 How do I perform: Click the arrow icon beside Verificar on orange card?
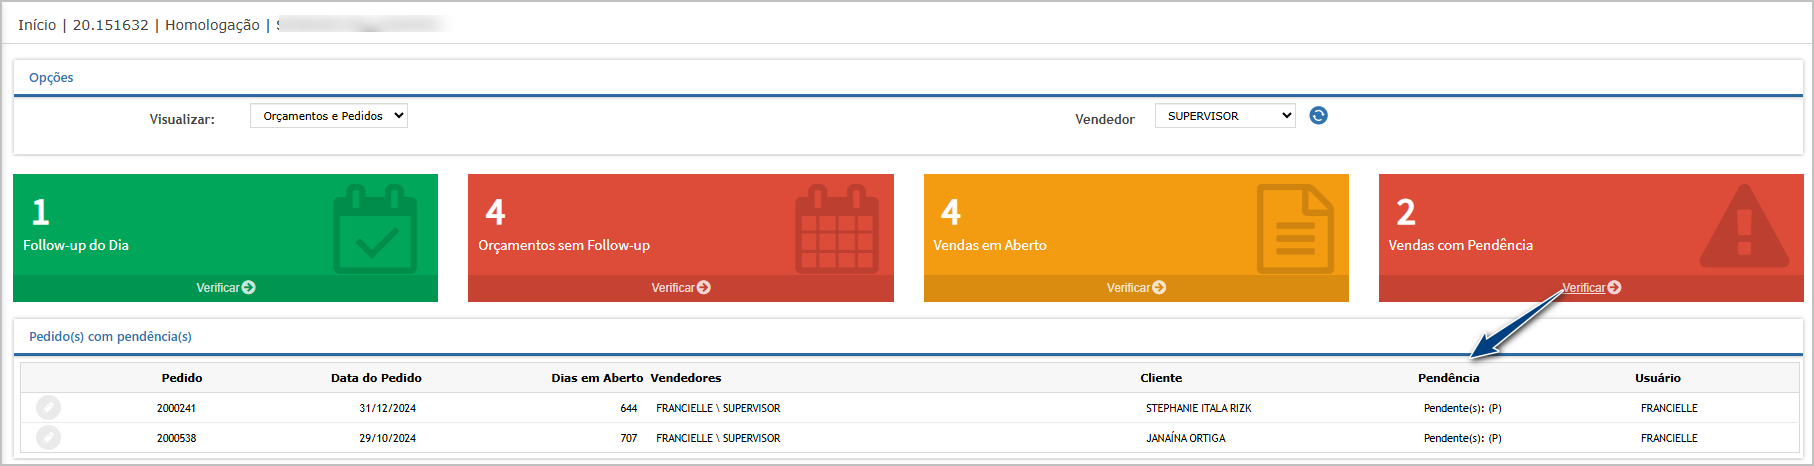click(1159, 288)
